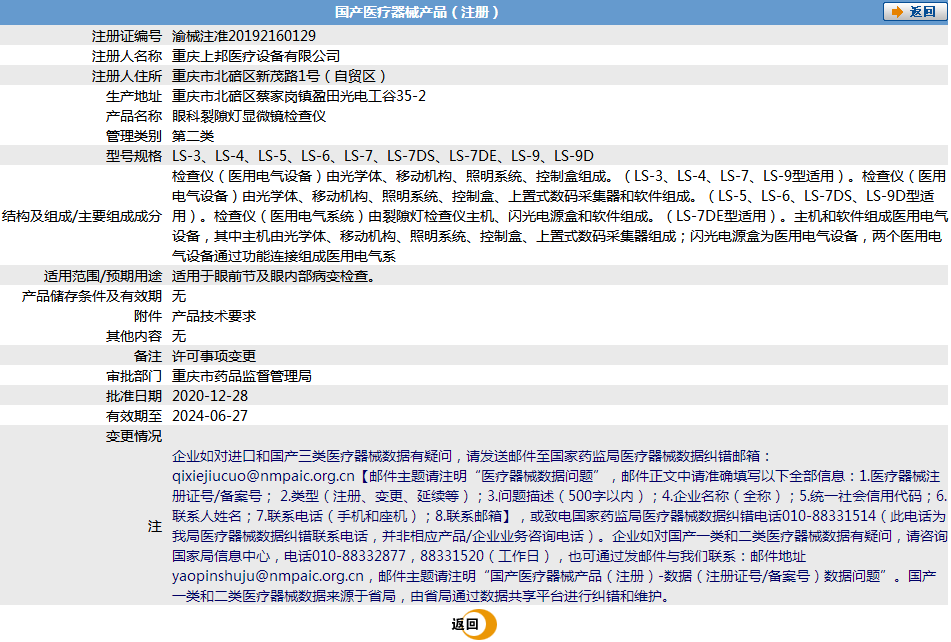Viewport: 951px width, 642px height.
Task: Select the intended use text 适用于眼前节及眼内部病变检查
Action: (x=274, y=276)
